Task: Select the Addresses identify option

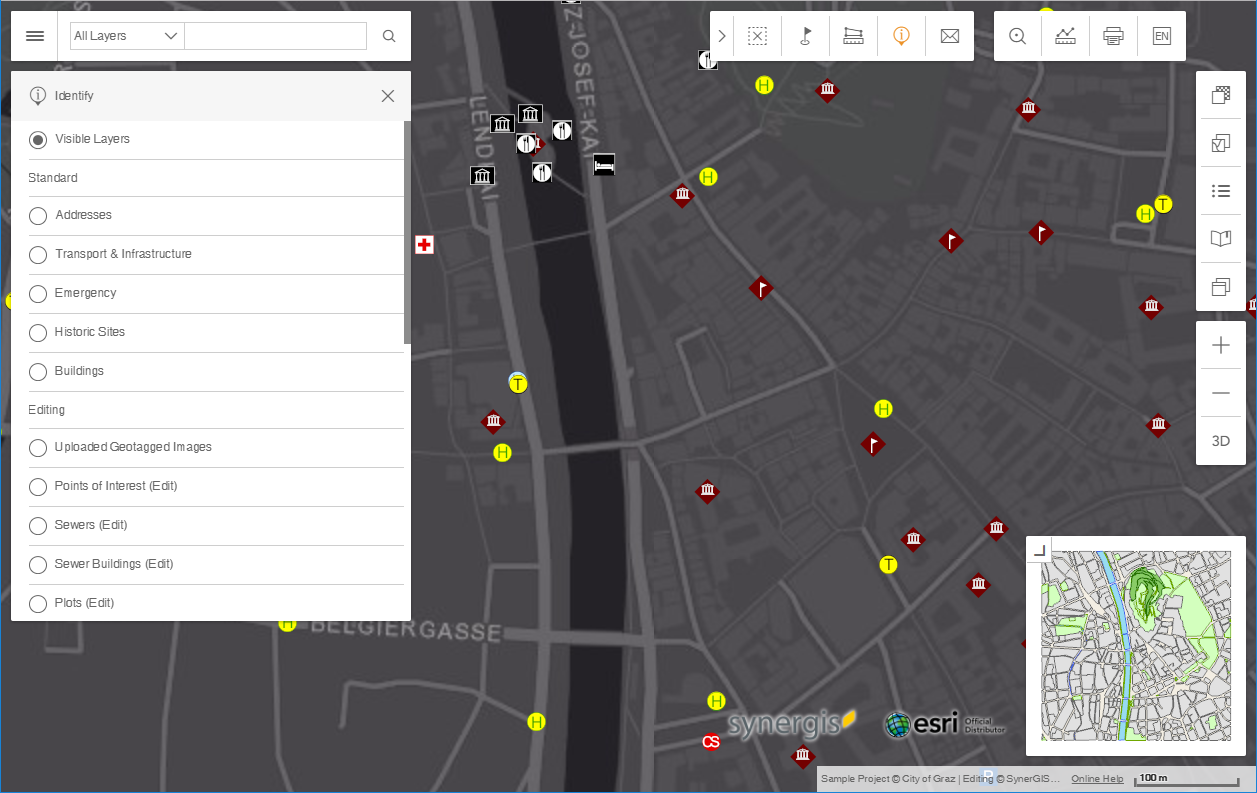Action: click(37, 215)
